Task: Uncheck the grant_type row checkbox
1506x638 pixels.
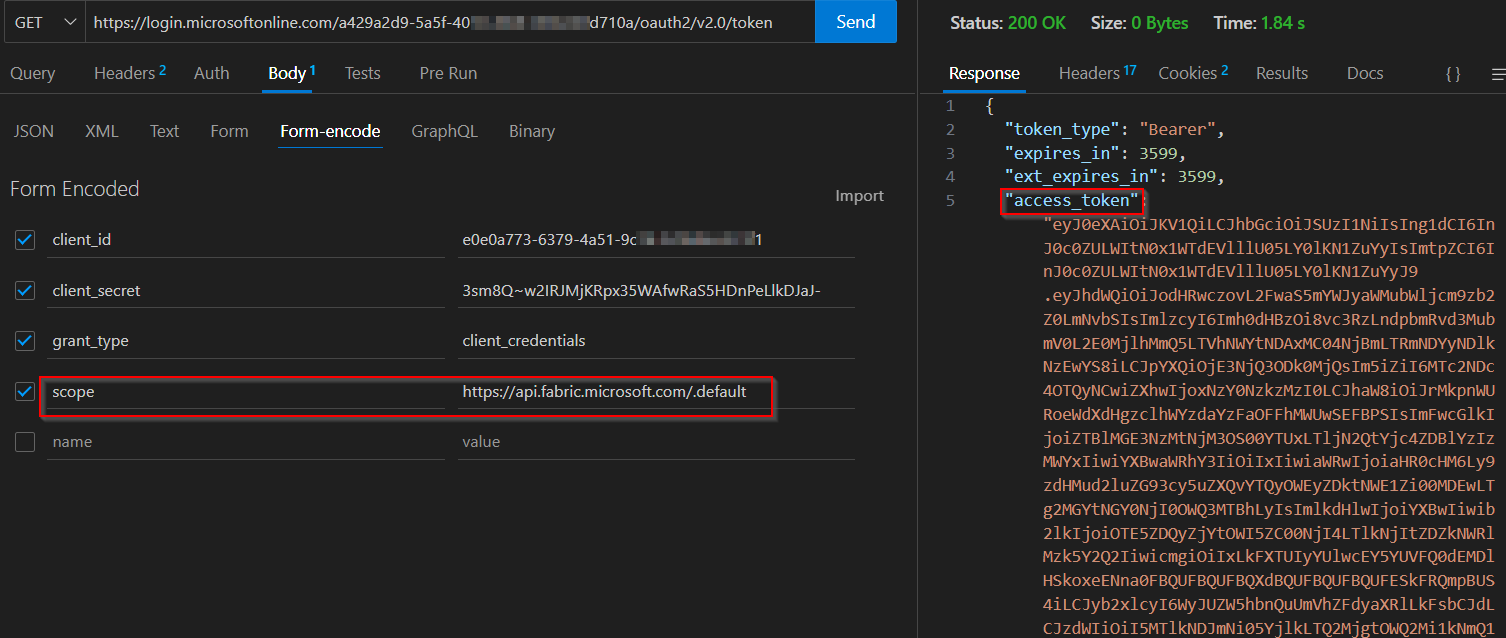Action: pos(25,341)
